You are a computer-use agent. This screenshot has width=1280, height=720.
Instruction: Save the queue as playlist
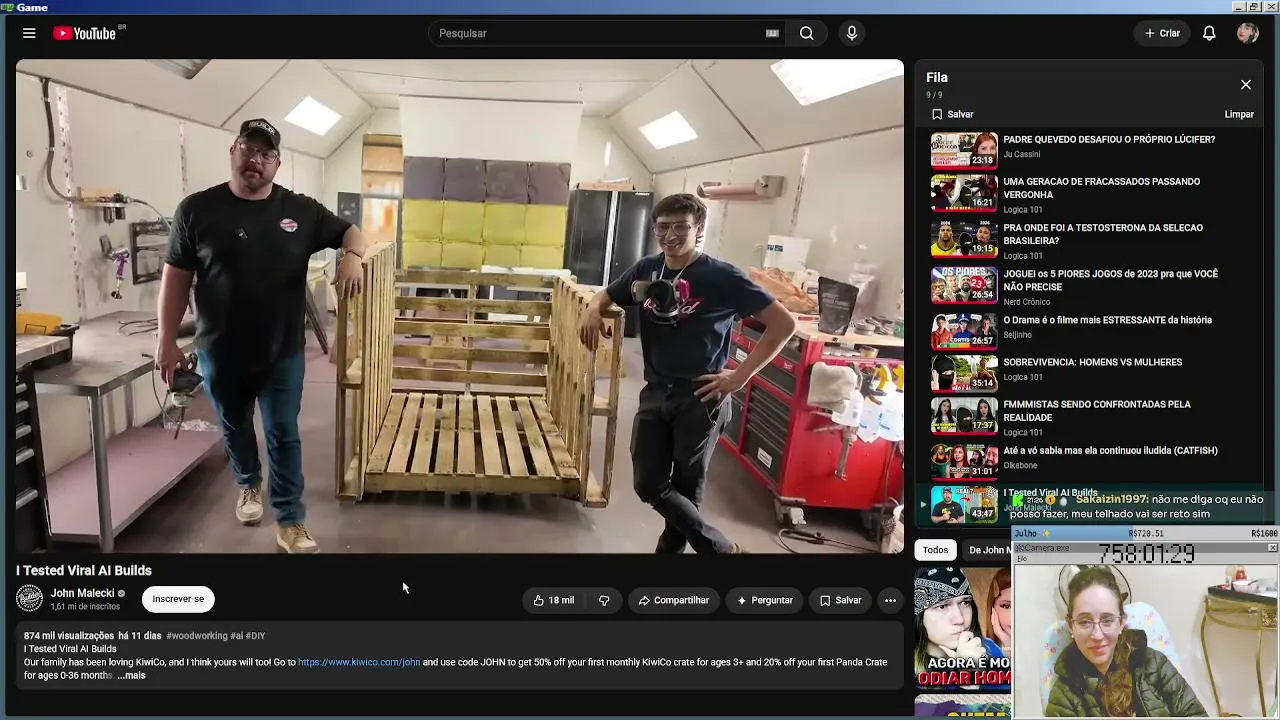click(952, 114)
